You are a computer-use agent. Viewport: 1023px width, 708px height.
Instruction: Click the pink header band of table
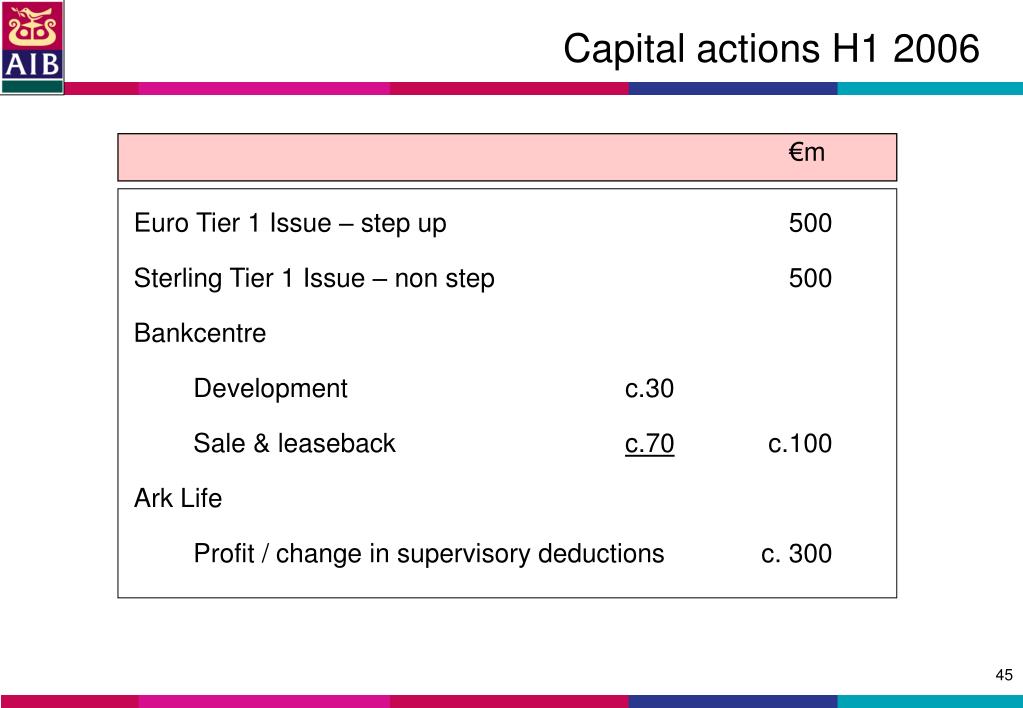507,157
